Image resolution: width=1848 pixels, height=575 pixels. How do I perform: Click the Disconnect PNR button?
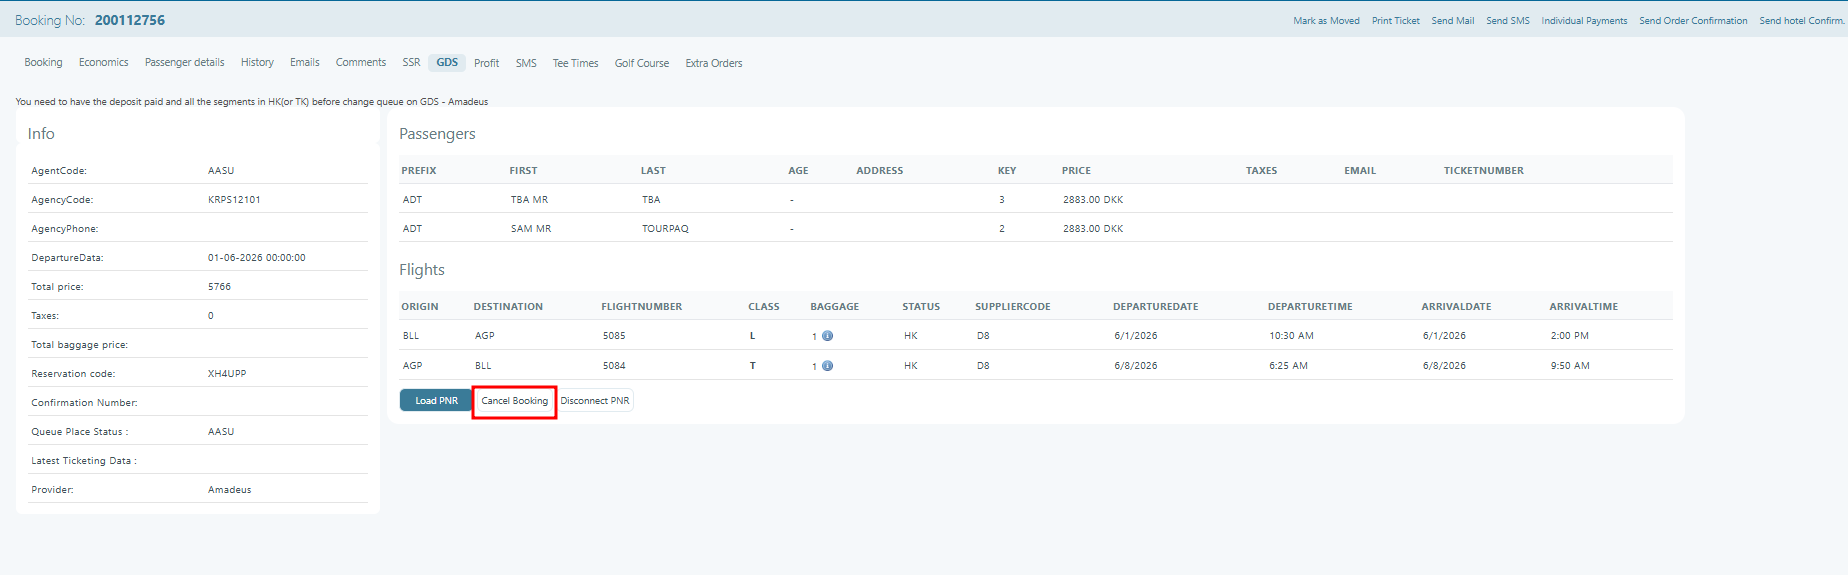(x=595, y=401)
